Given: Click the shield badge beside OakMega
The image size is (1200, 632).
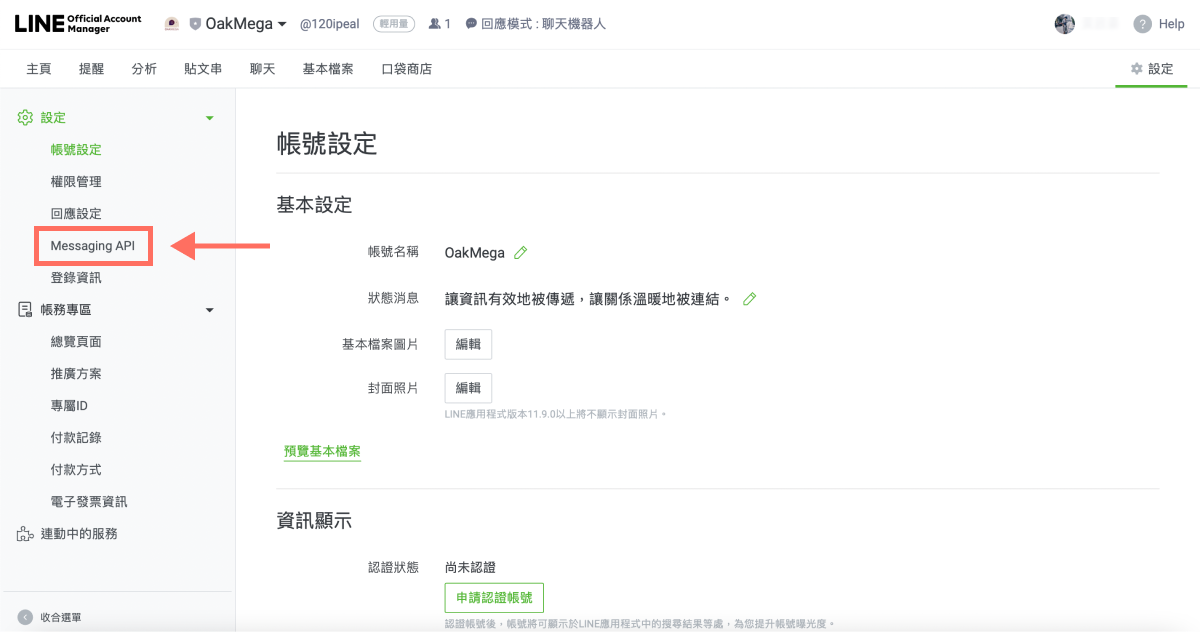Looking at the screenshot, I should coord(195,24).
